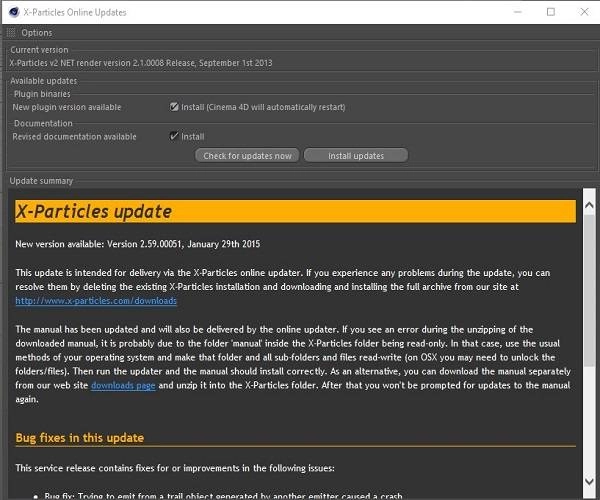Click the Cinema 4D app icon in title bar
The image size is (600, 500).
point(14,12)
